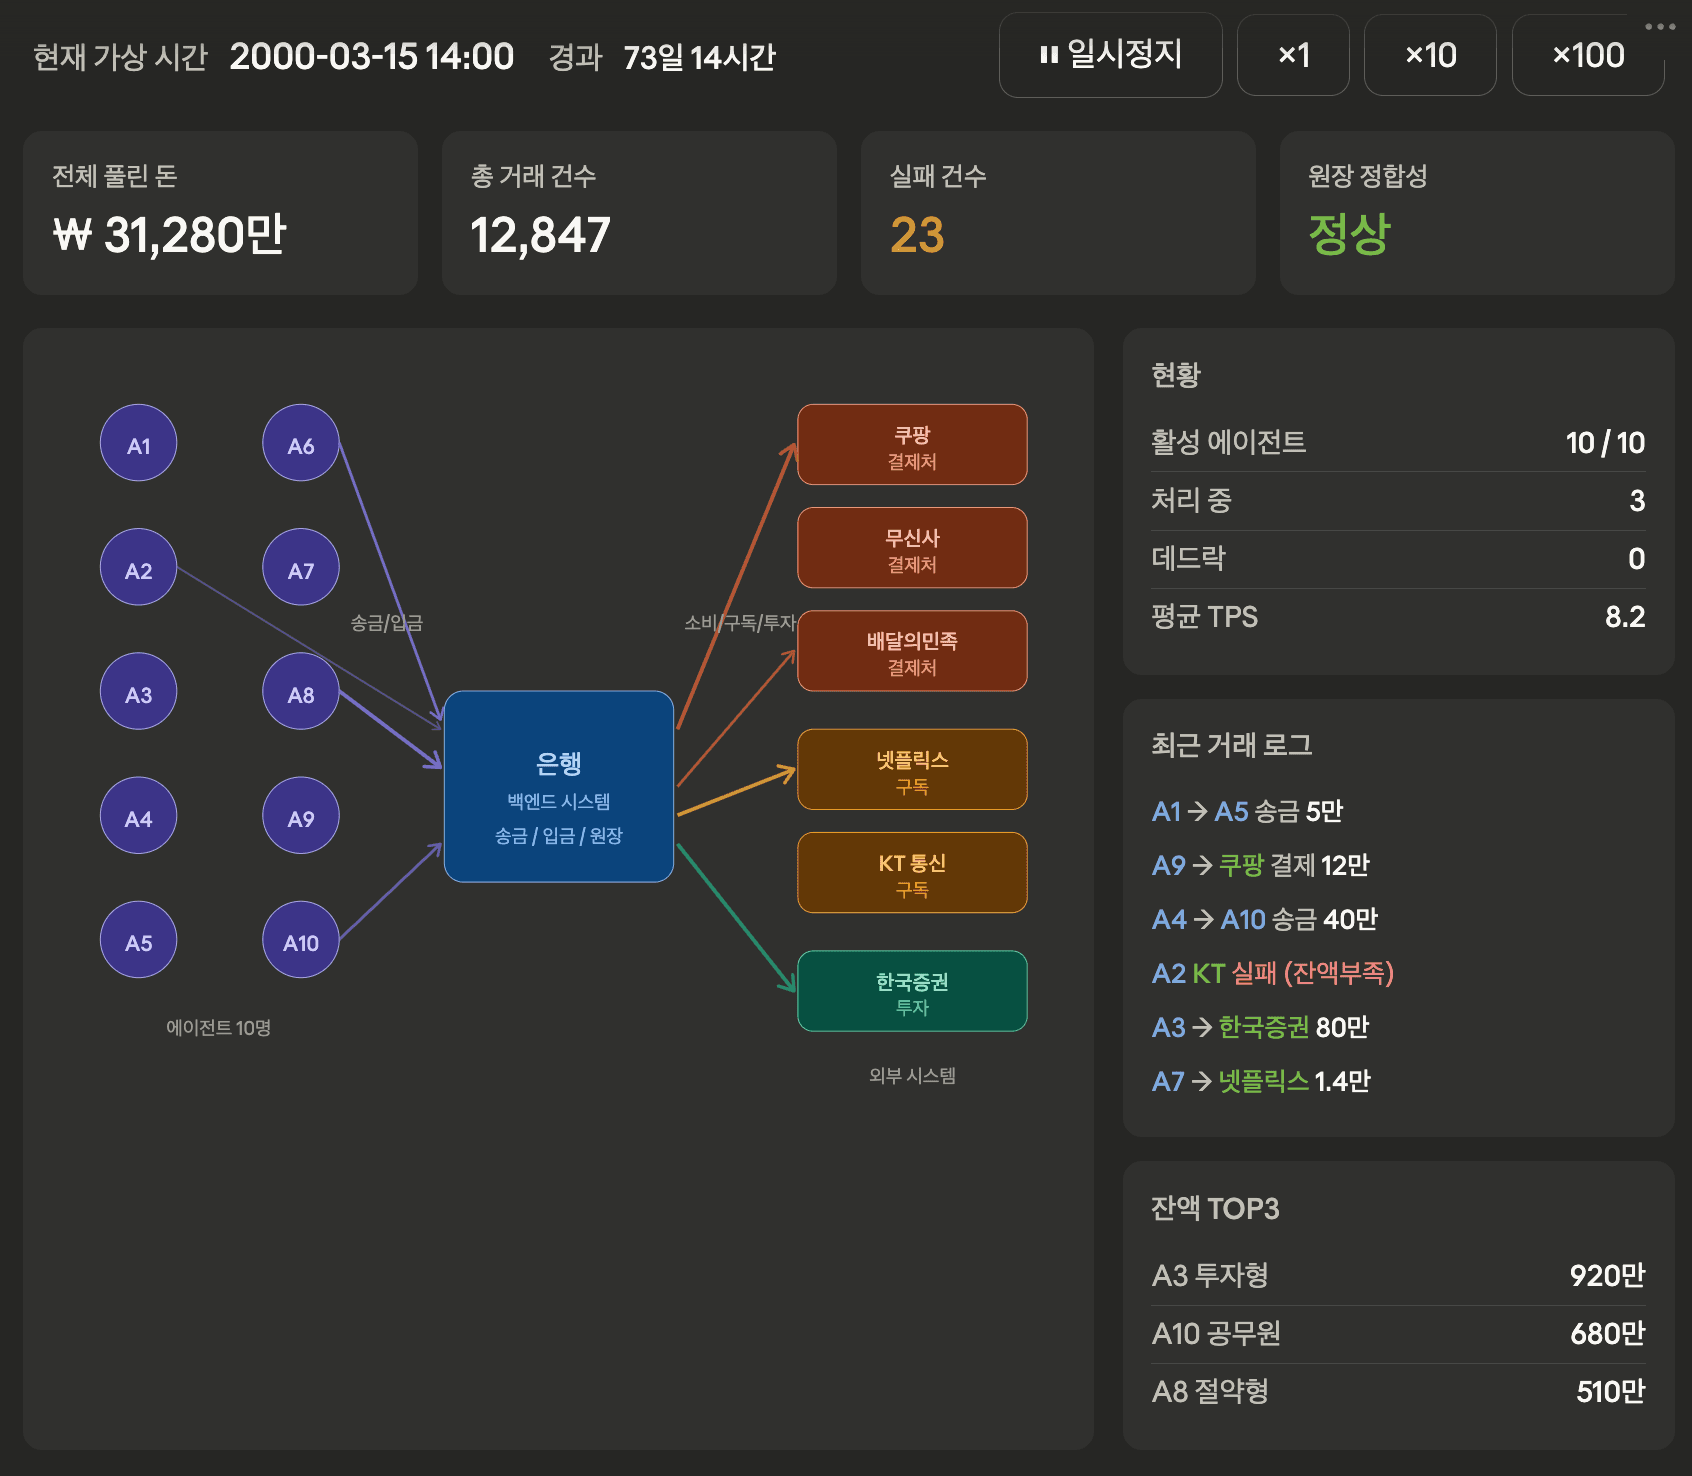The image size is (1692, 1476).
Task: Click the 에이전트 10명 caption
Action: coord(218,1028)
